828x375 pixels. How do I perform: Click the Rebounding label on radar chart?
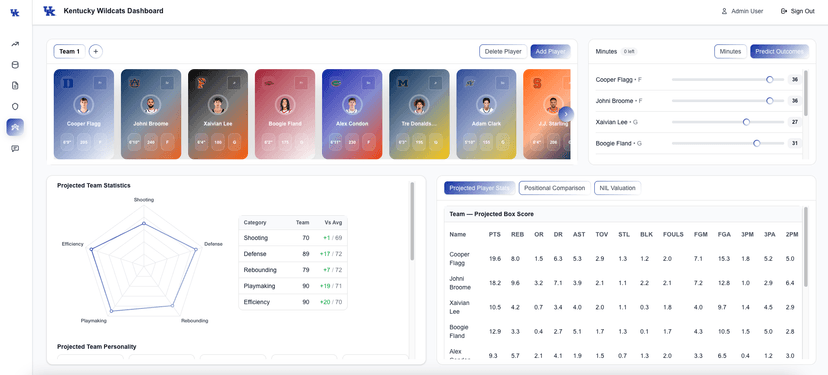click(194, 321)
